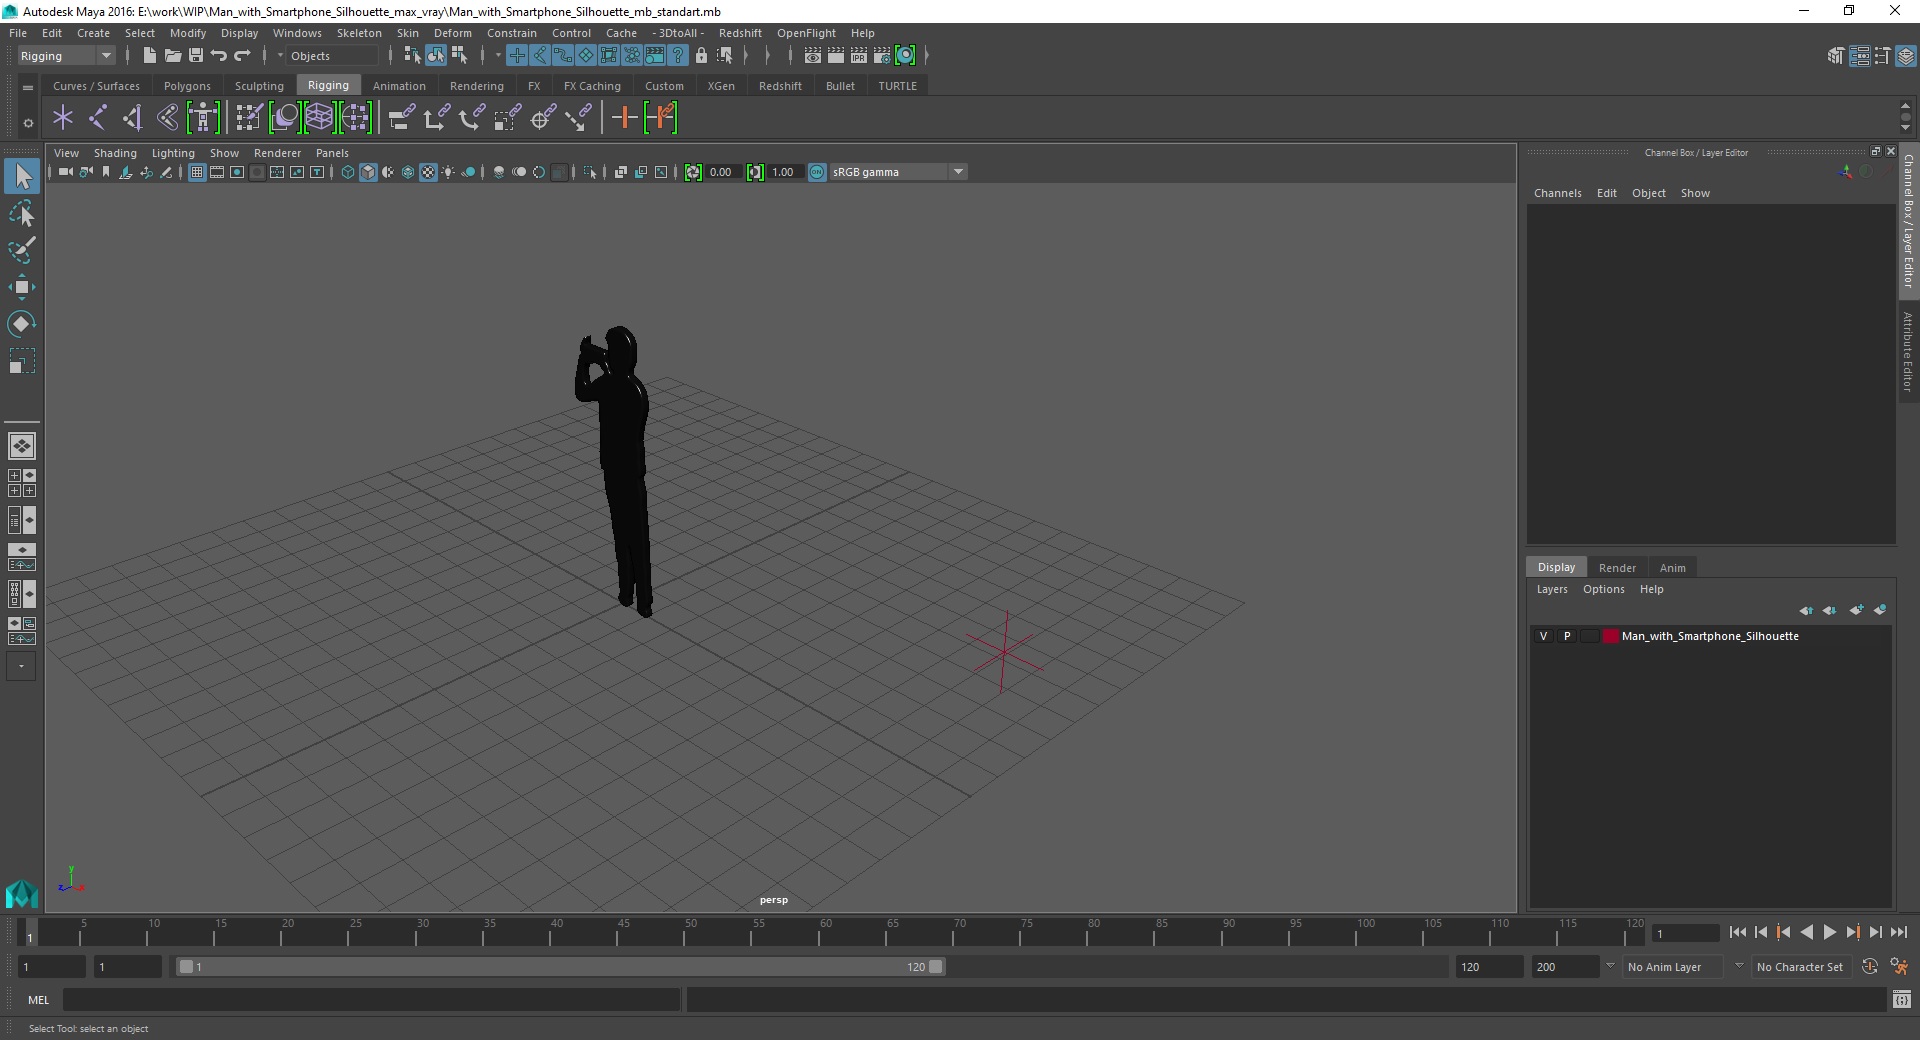Open the Channels menu in Channel Box
The height and width of the screenshot is (1040, 1920).
(x=1557, y=193)
